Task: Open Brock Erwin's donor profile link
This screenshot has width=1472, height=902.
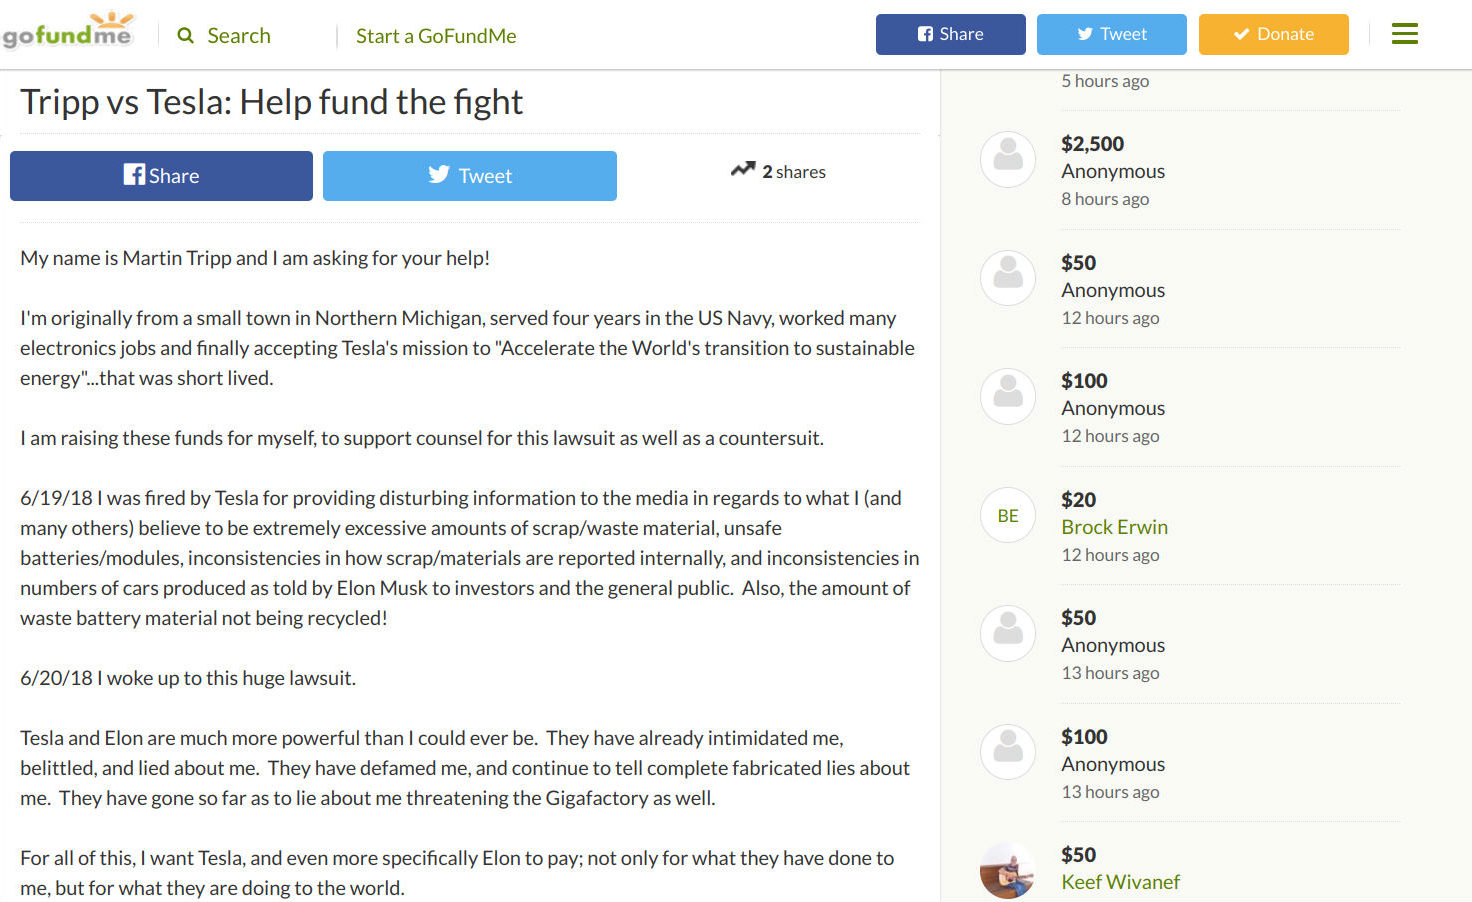Action: 1115,527
